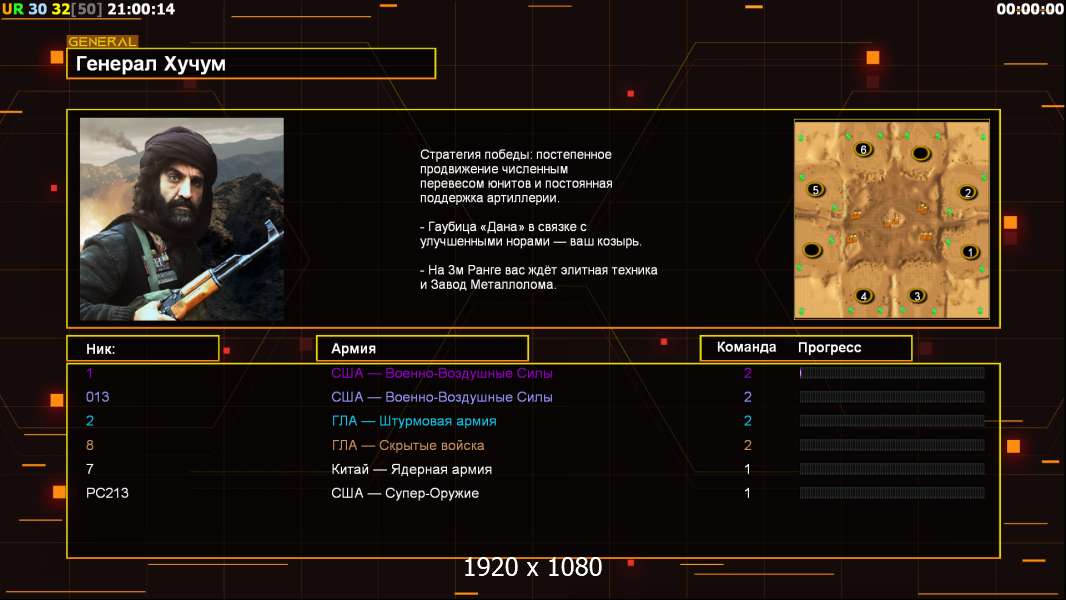
Task: Click the 21:00:14 clock at top left
Action: [141, 9]
